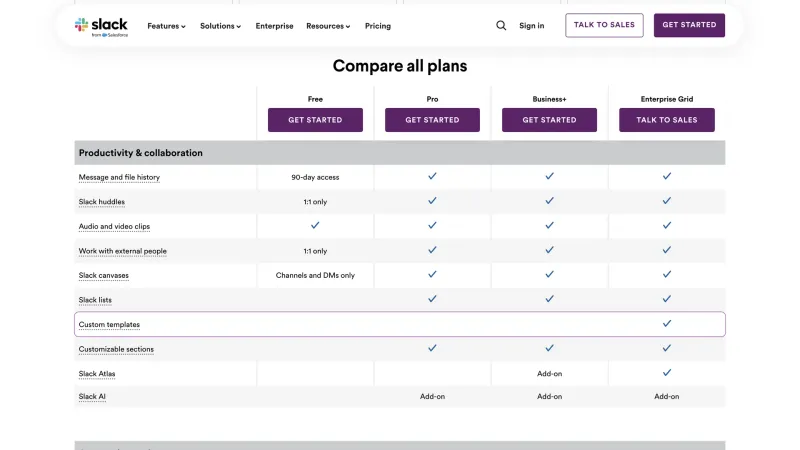800x450 pixels.
Task: Click the Slack AI feature link
Action: click(x=92, y=396)
